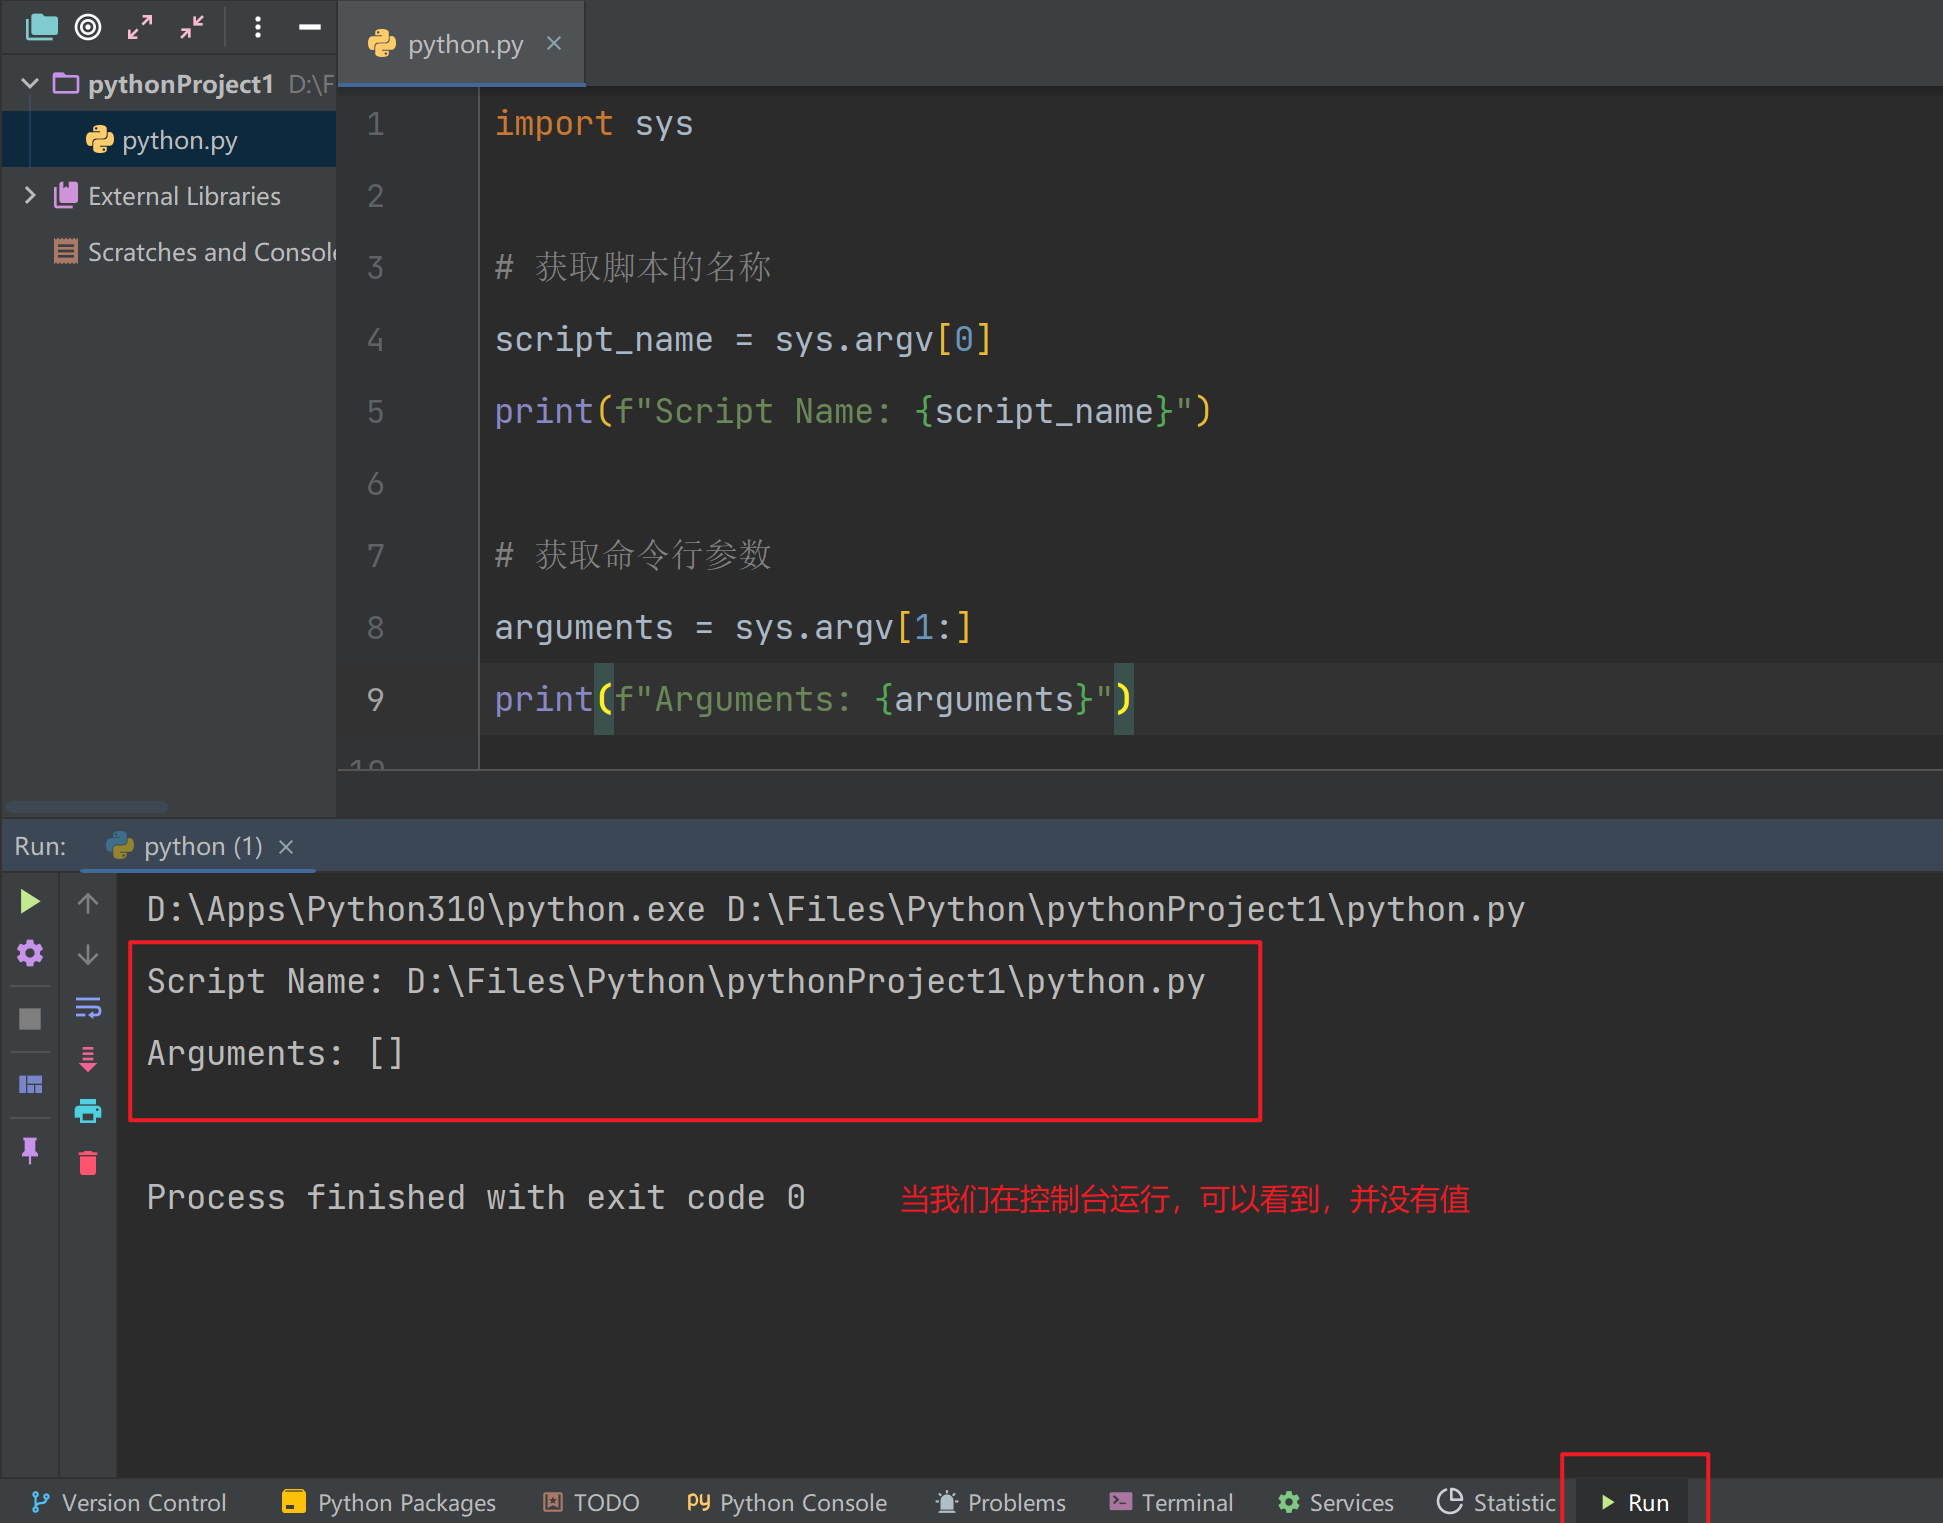Click line number 9 in gutter
The height and width of the screenshot is (1523, 1943).
tap(375, 699)
